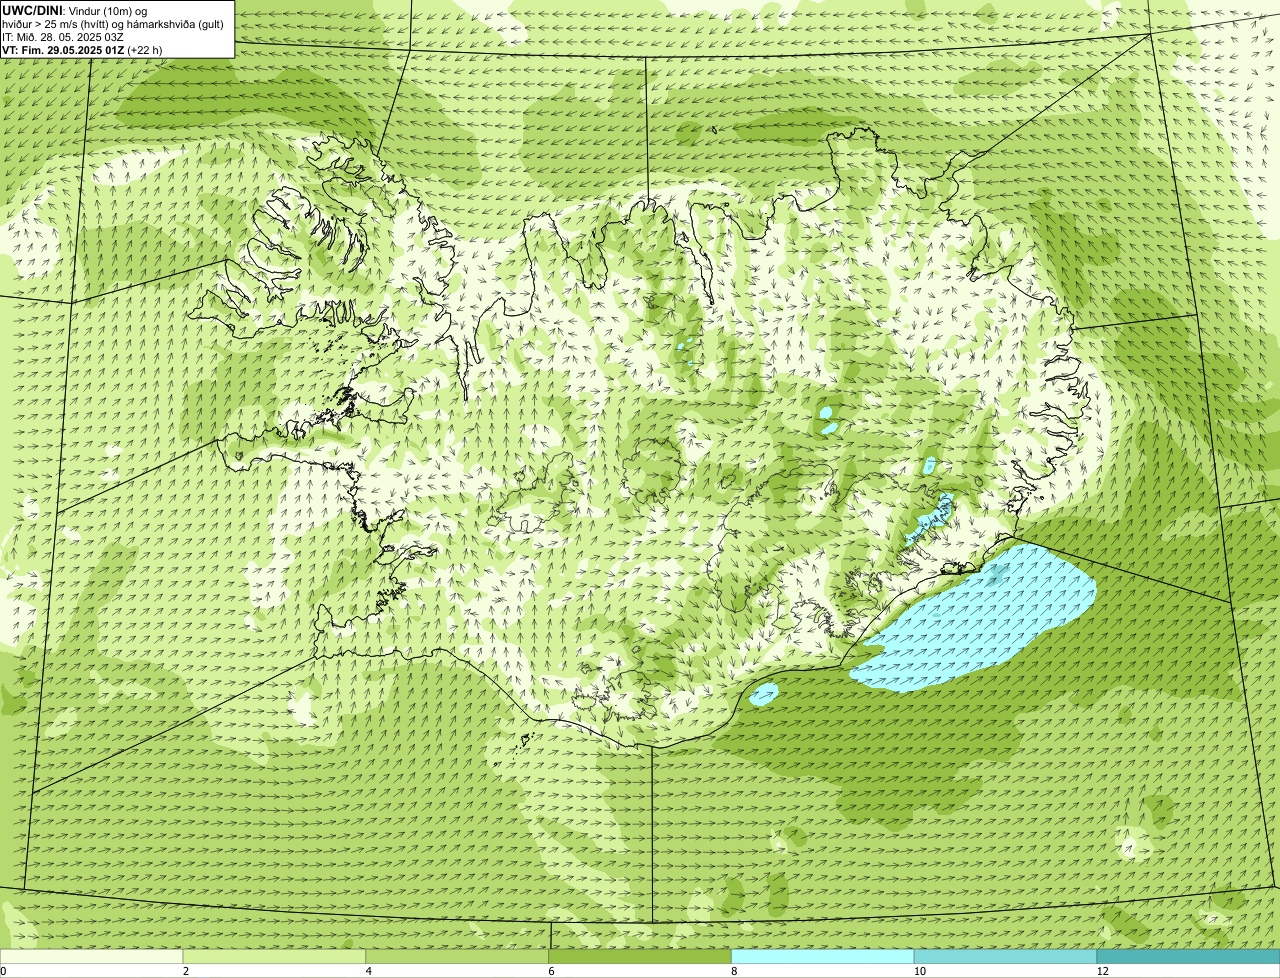
Task: Click the '4' tick label under color bar
Action: [368, 971]
